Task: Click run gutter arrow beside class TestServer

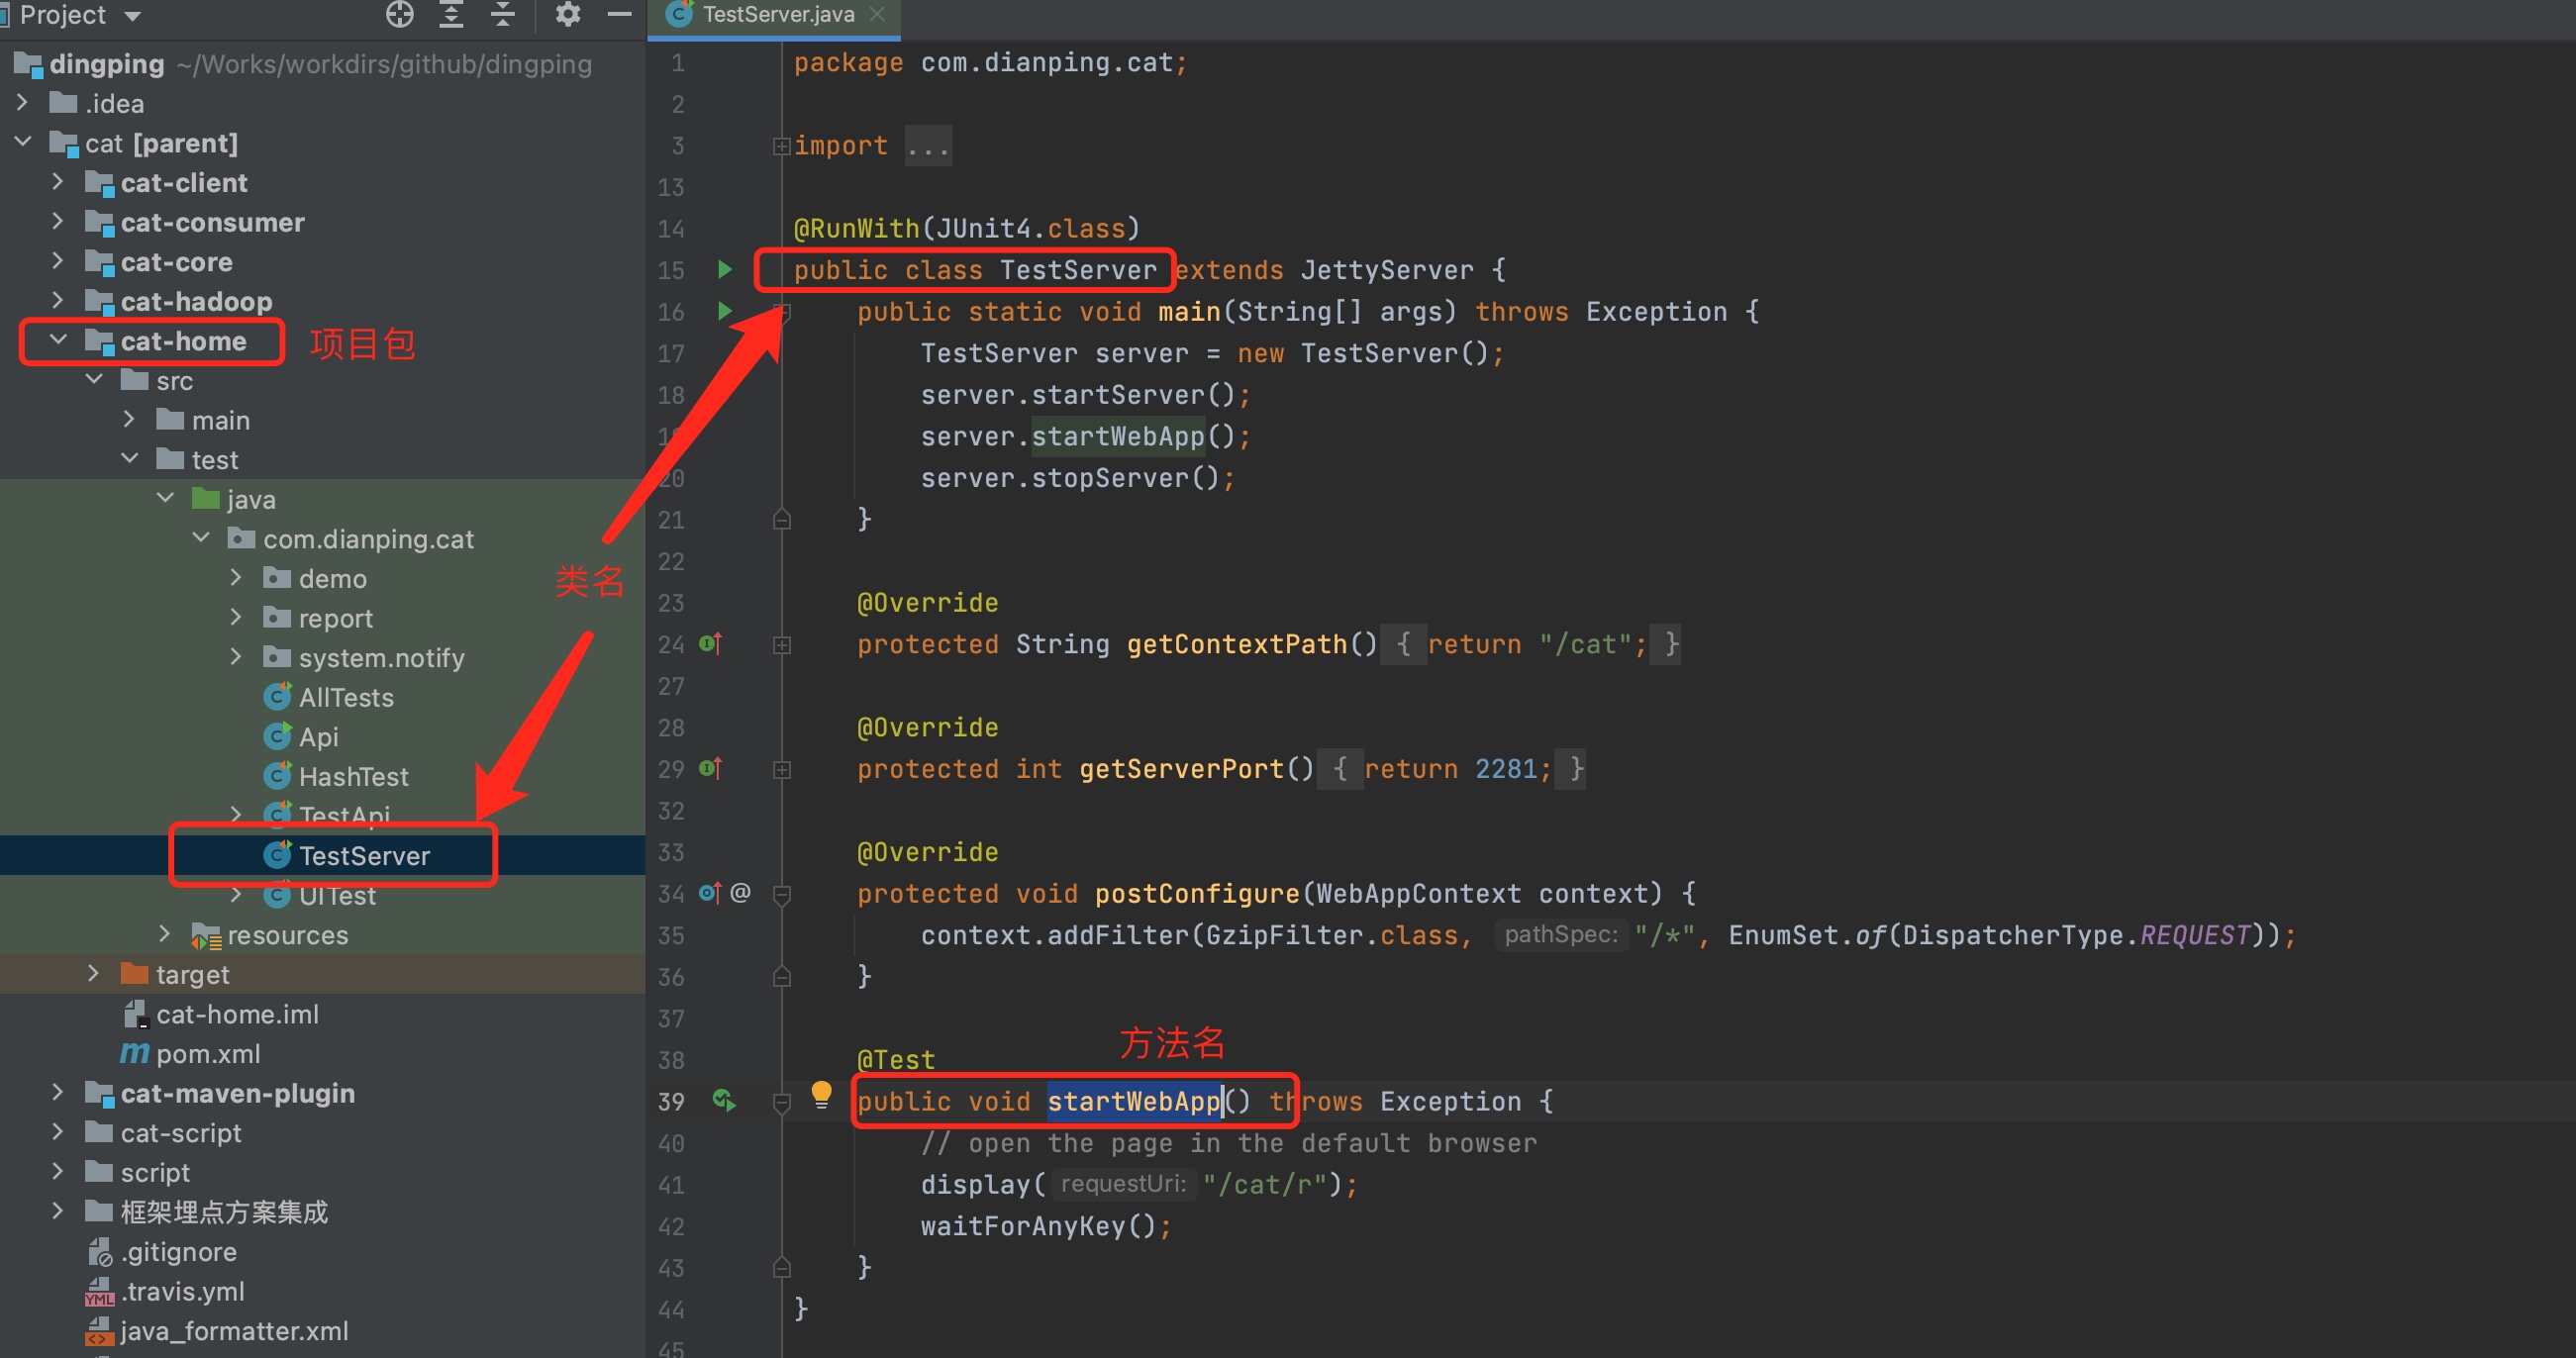Action: 725,269
